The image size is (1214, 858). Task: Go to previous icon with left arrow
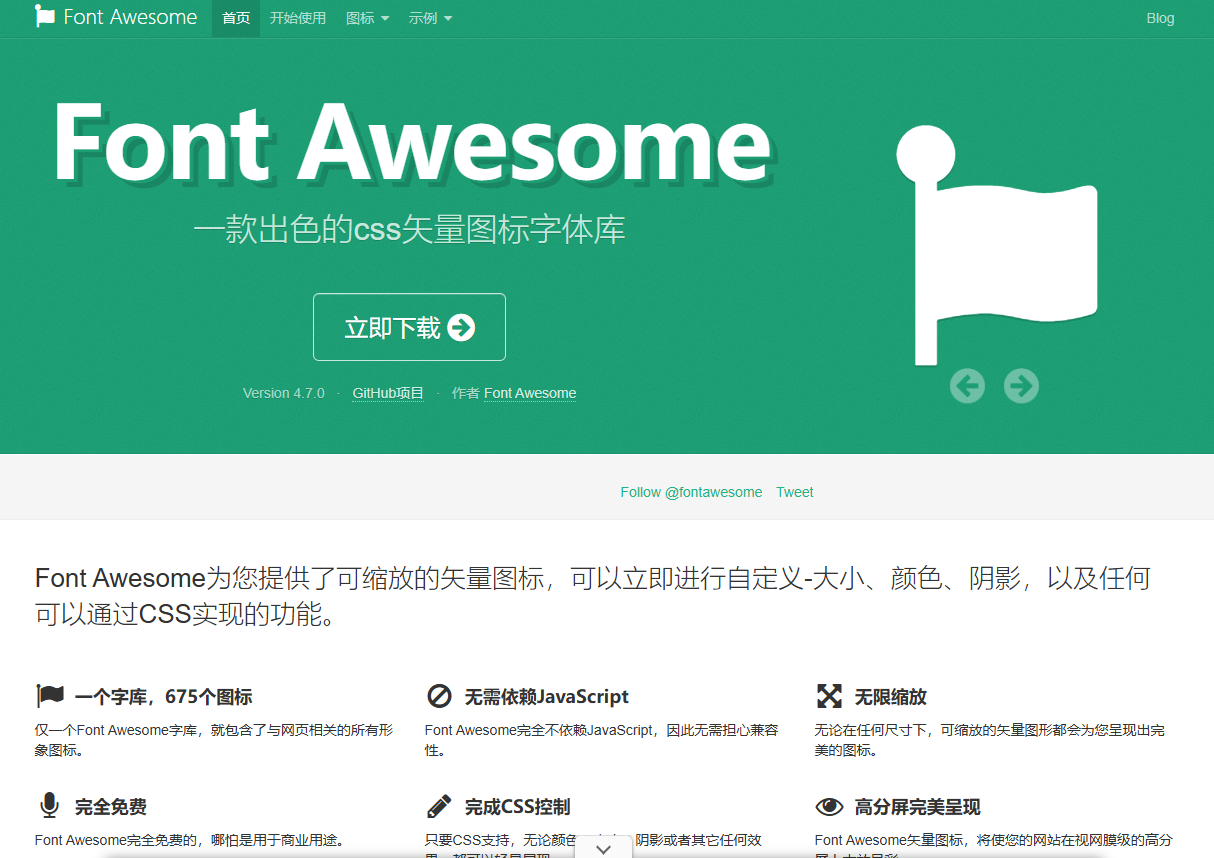967,385
